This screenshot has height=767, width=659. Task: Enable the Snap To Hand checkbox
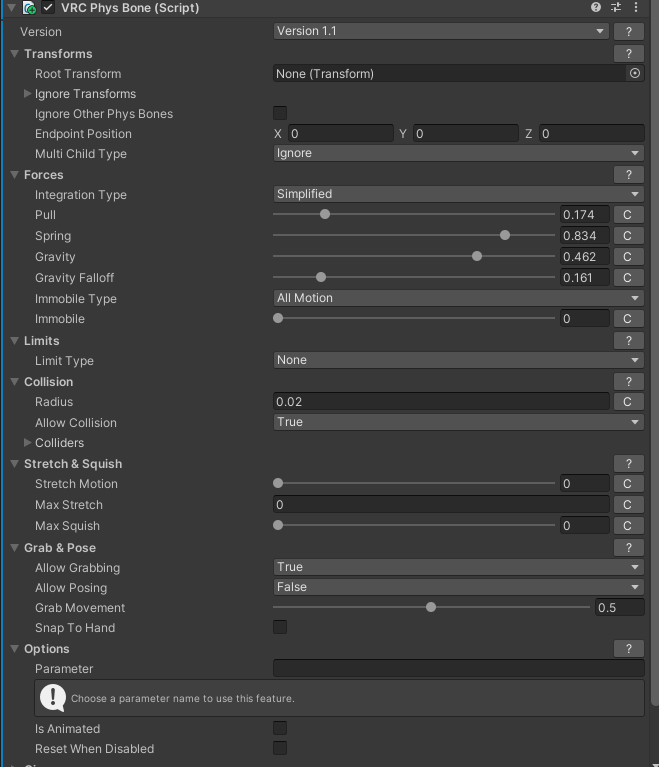(x=280, y=628)
